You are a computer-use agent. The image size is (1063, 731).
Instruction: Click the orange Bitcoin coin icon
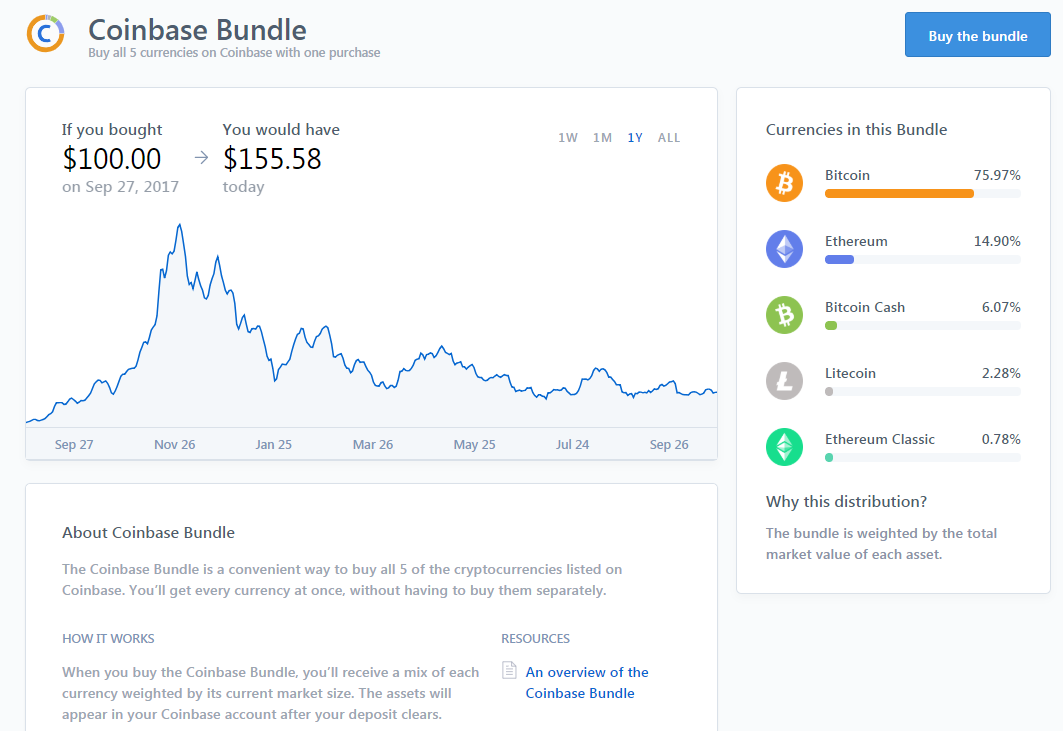784,183
